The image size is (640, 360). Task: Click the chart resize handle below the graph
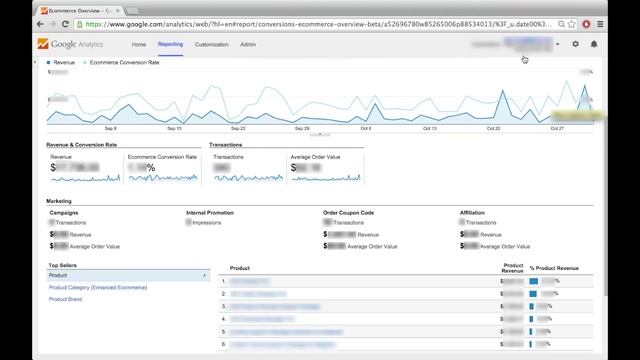[x=320, y=134]
